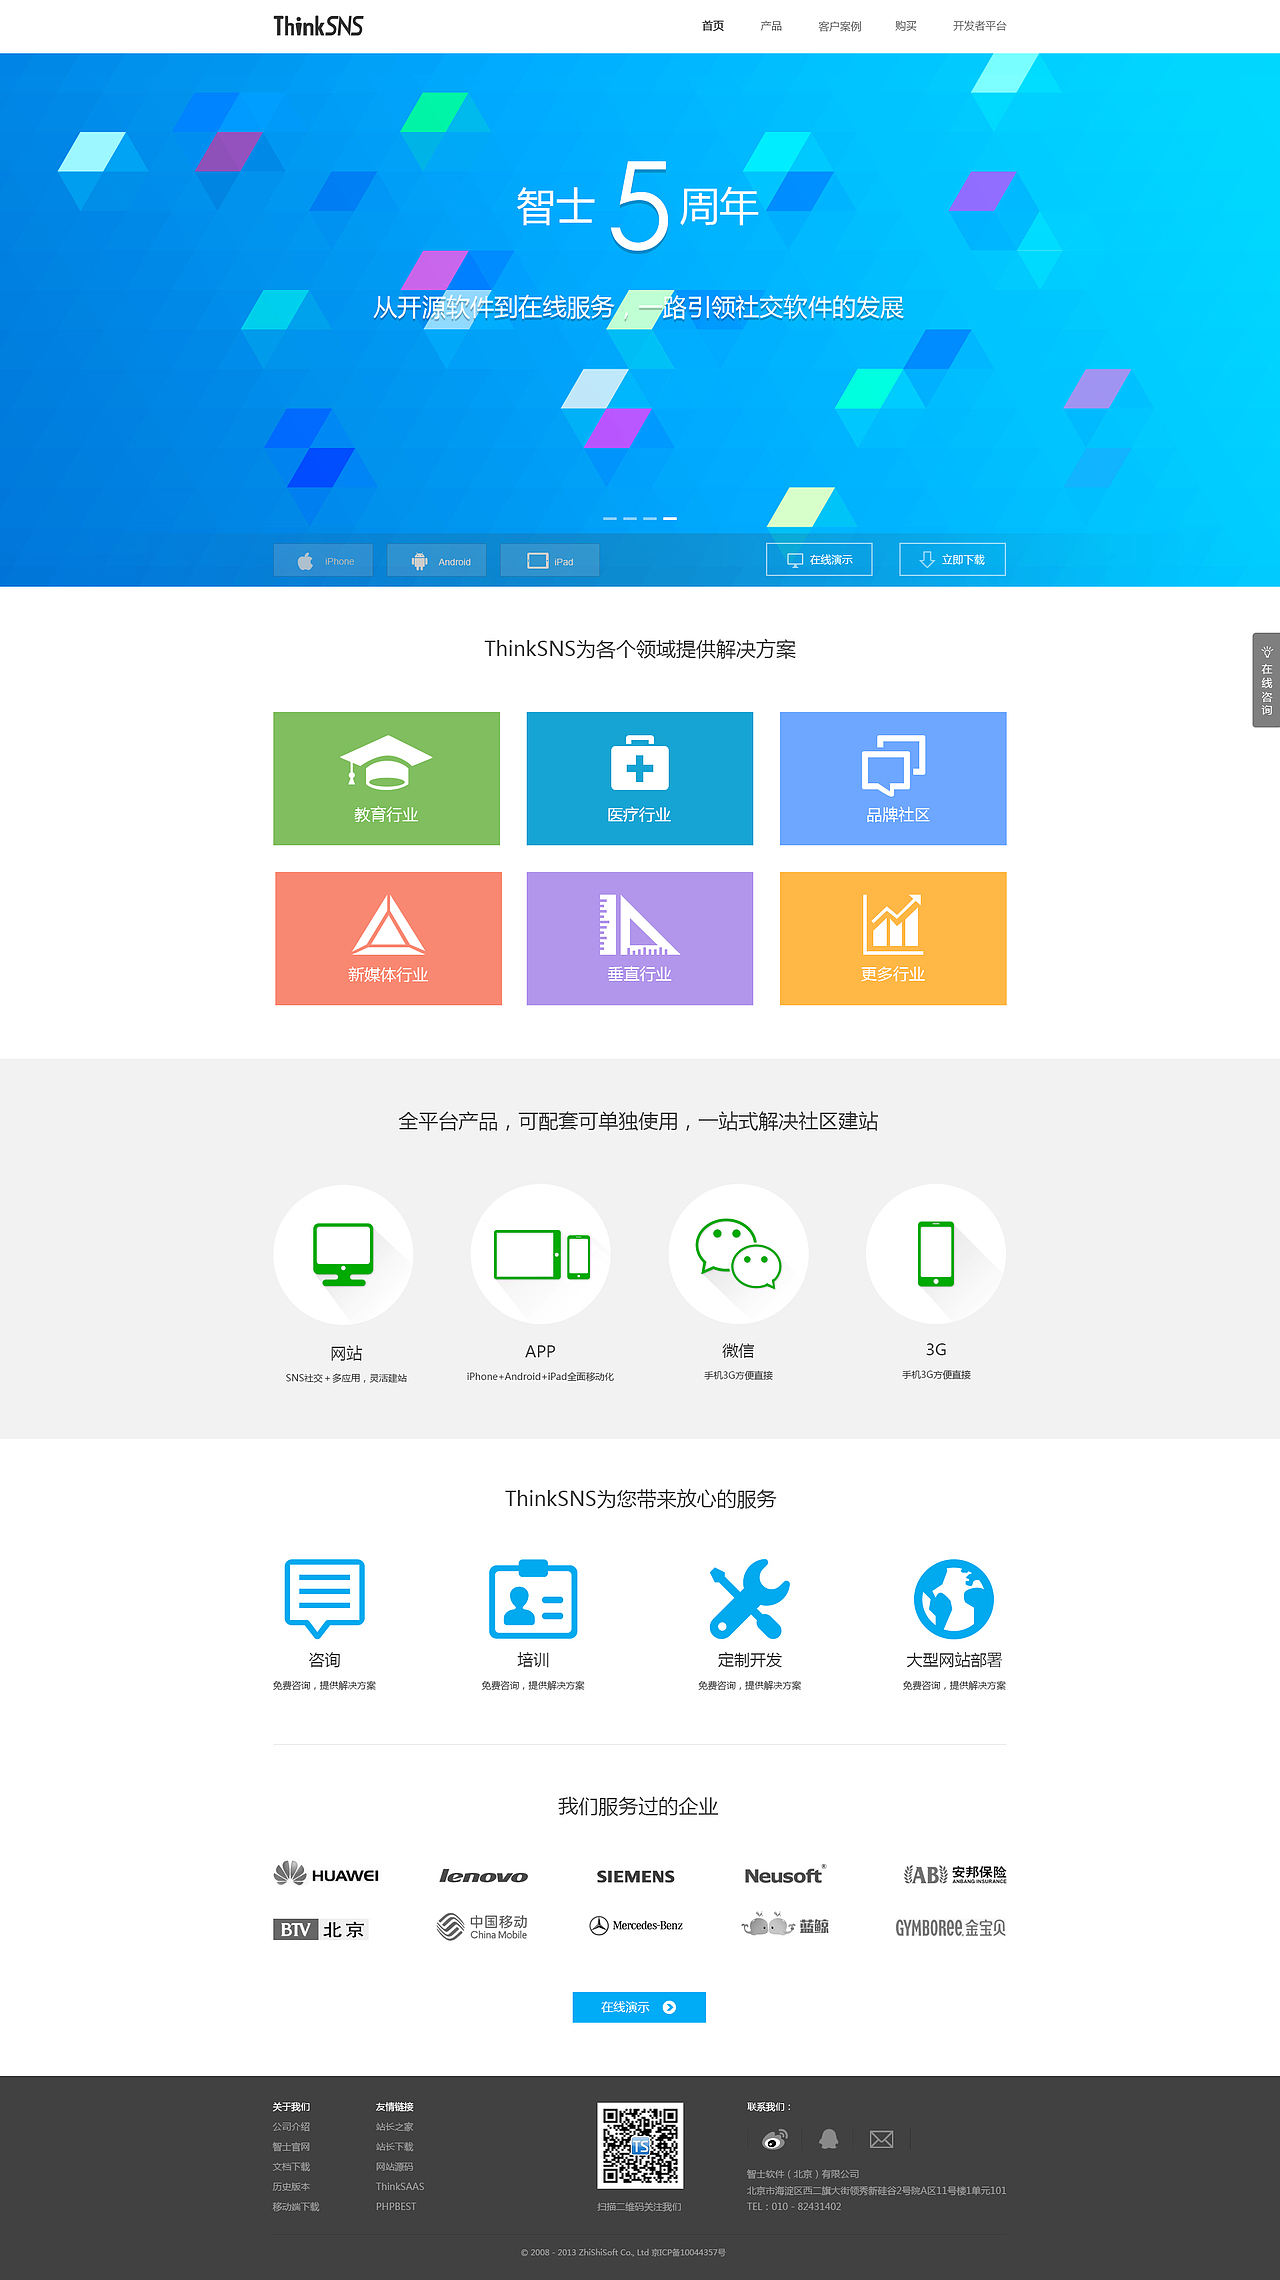Open PHPBEST footer link

[396, 2207]
